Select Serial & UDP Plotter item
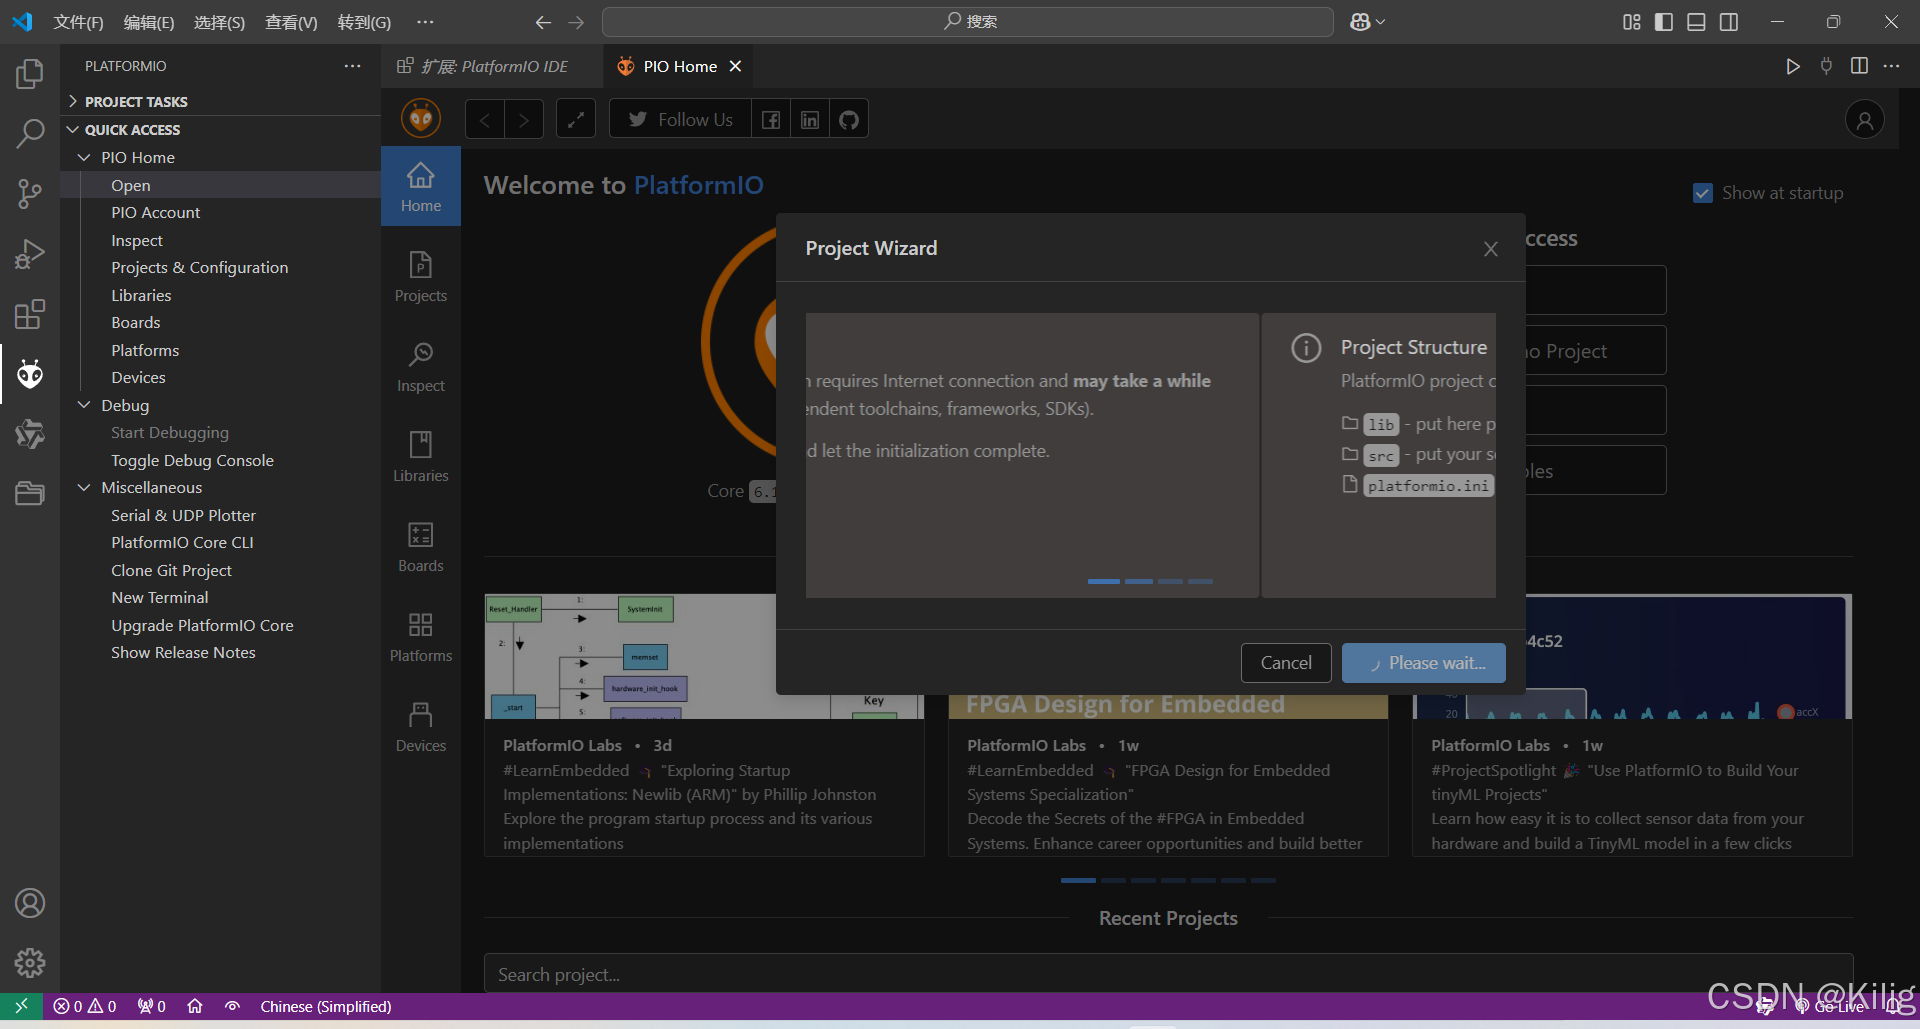1920x1029 pixels. [x=184, y=515]
